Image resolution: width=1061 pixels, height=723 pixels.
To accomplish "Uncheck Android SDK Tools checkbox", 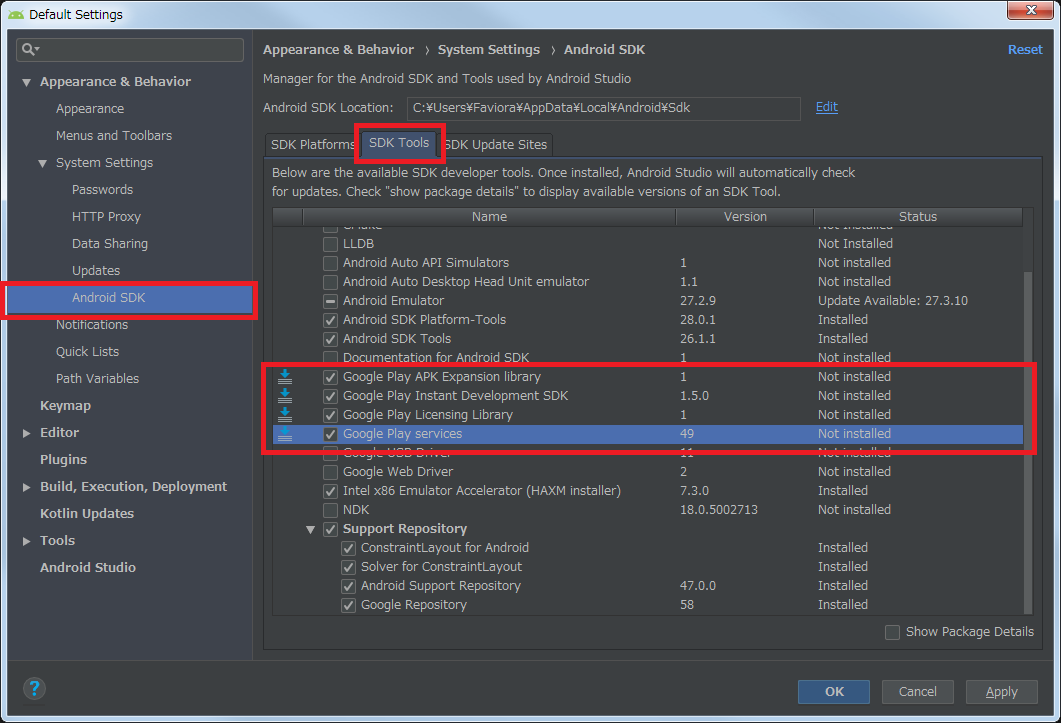I will [330, 338].
